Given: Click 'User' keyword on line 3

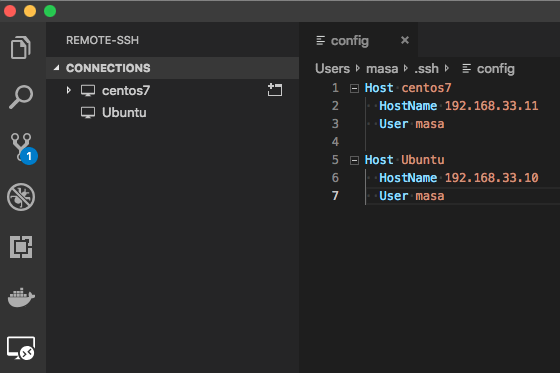Looking at the screenshot, I should coord(394,124).
